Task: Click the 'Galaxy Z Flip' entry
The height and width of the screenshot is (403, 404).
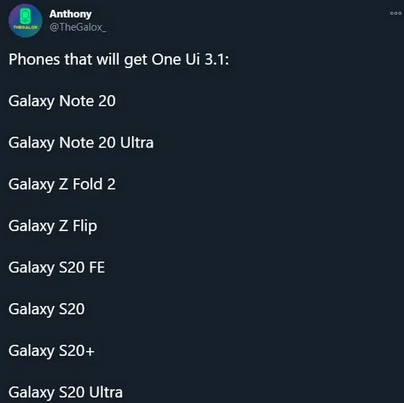Action: (53, 226)
